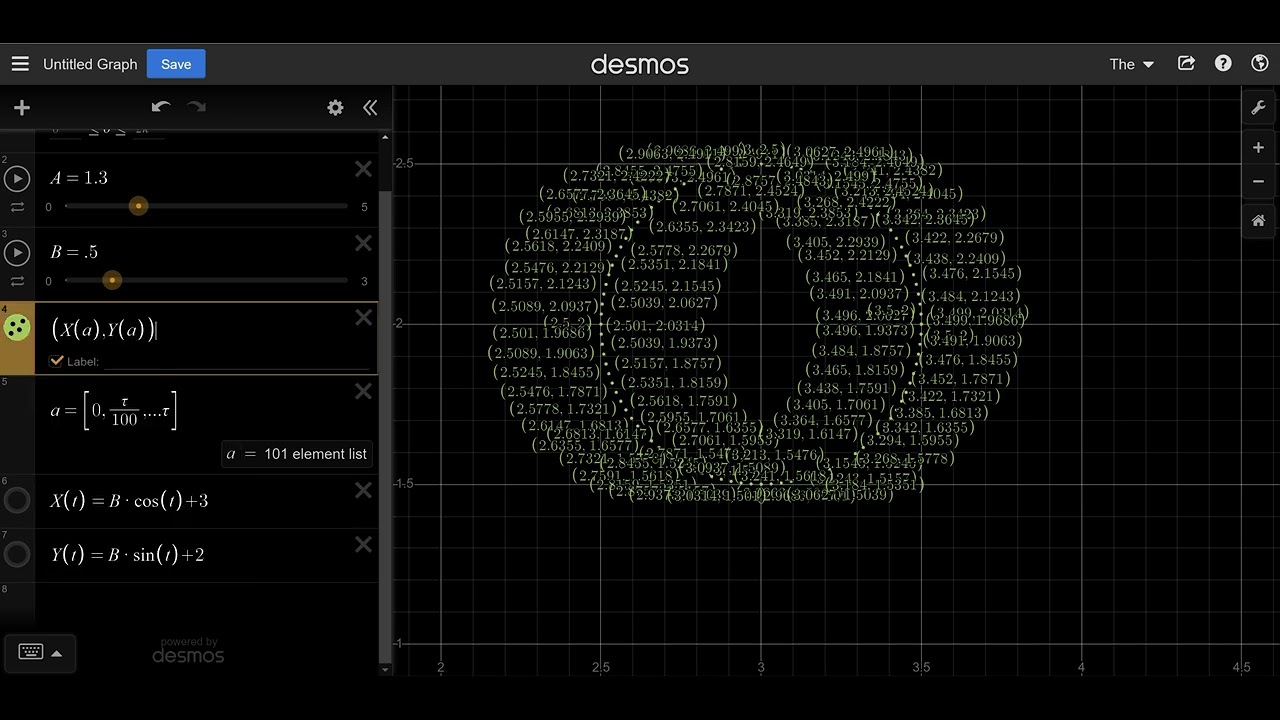1280x720 pixels.
Task: Play the A slider animation
Action: pyautogui.click(x=17, y=179)
